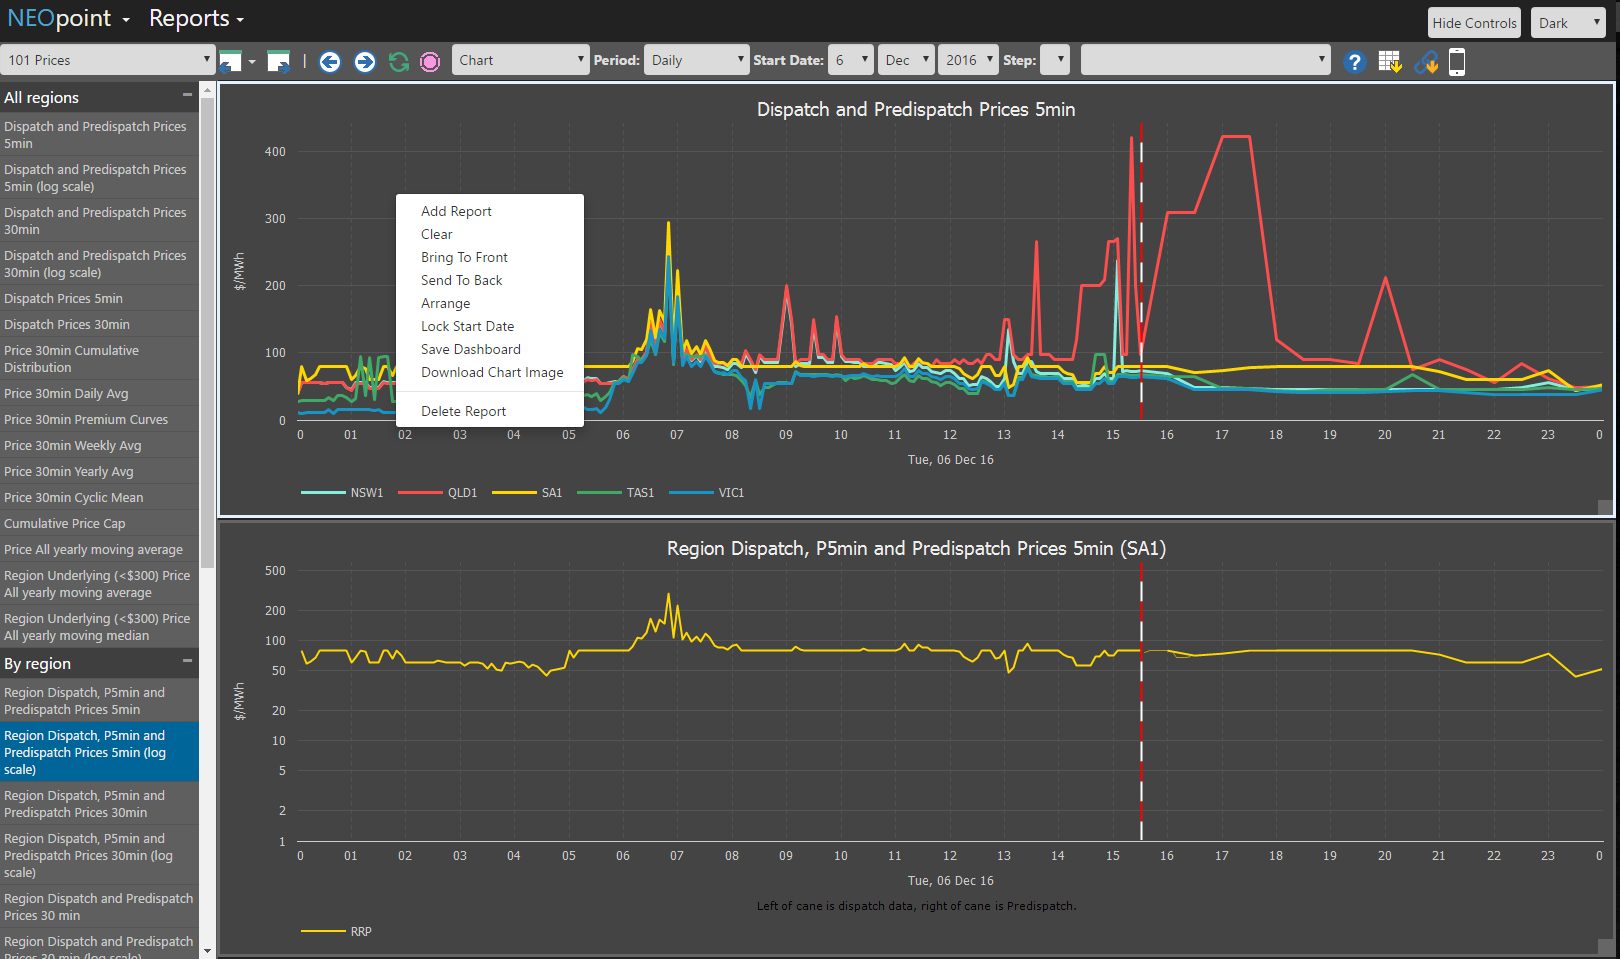The height and width of the screenshot is (959, 1620).
Task: Choose Download Chart Image from context menu
Action: pyautogui.click(x=492, y=372)
